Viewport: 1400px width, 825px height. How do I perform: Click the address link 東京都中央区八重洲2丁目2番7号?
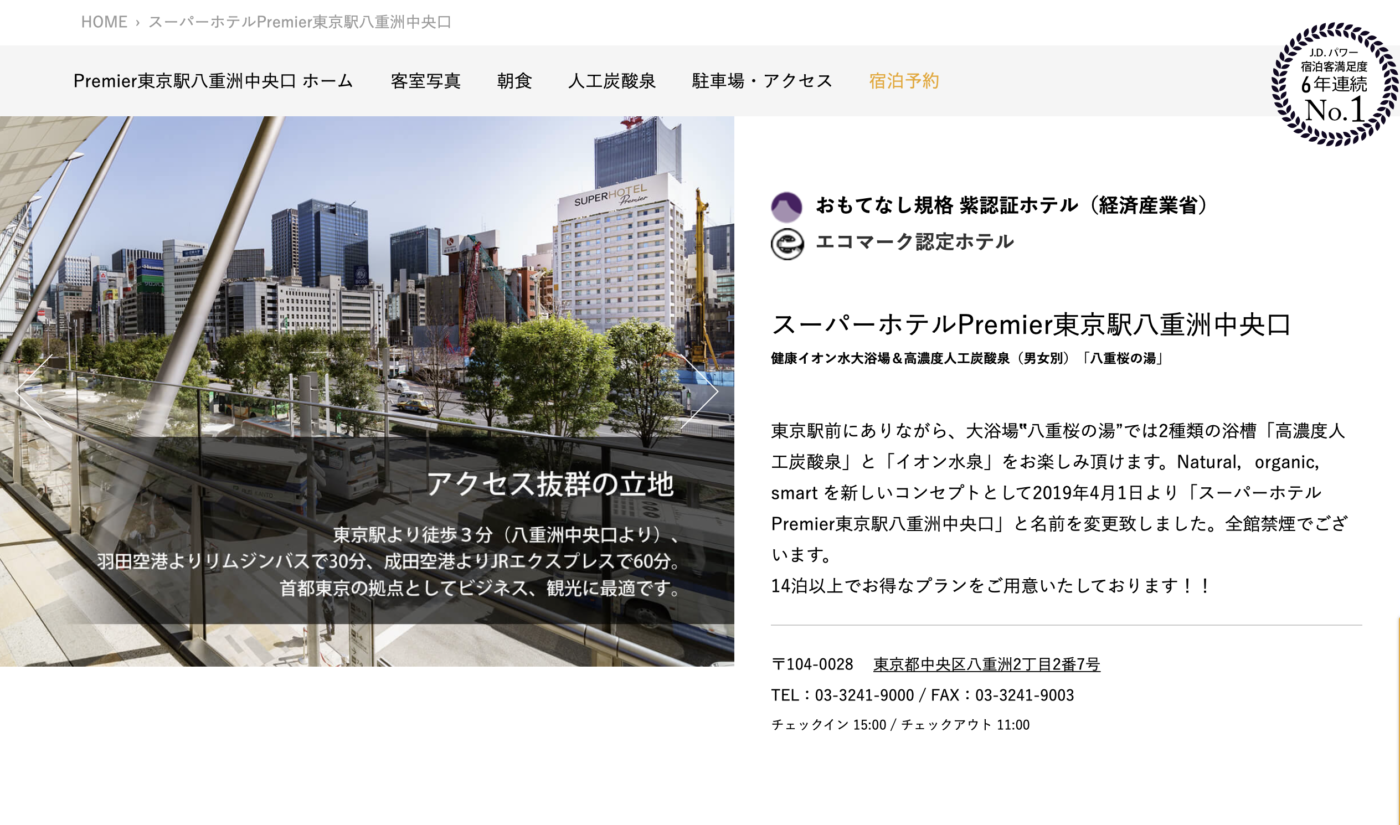click(x=987, y=664)
